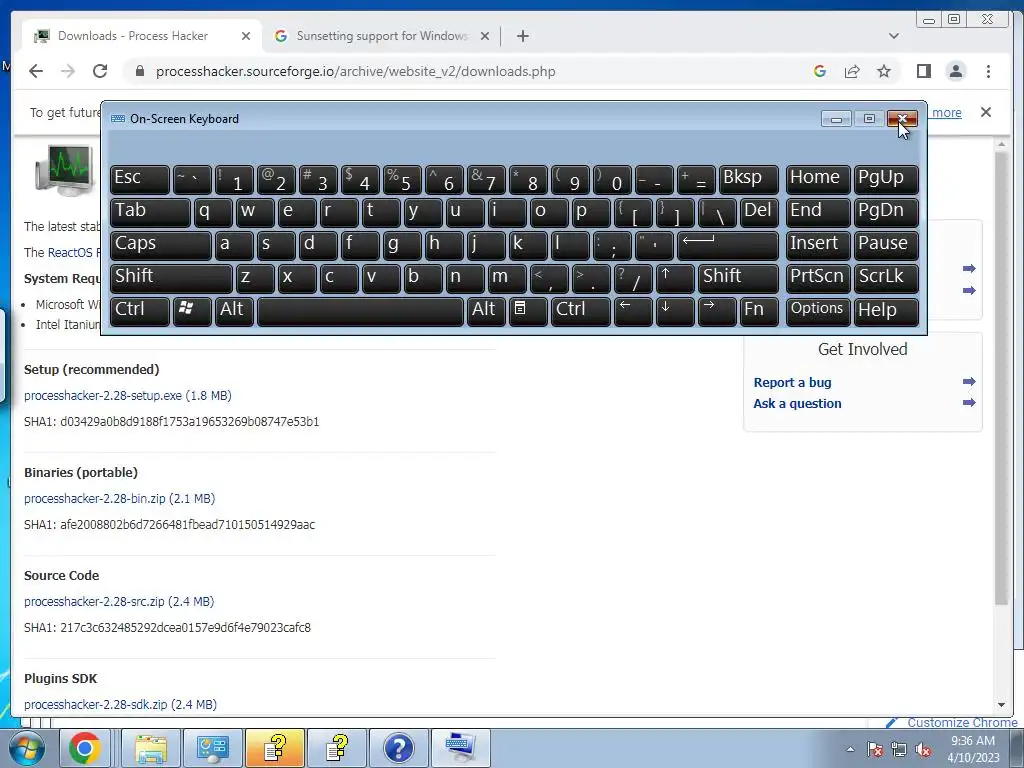Screen dimensions: 1024x768
Task: Open Chrome from the taskbar
Action: [85, 748]
